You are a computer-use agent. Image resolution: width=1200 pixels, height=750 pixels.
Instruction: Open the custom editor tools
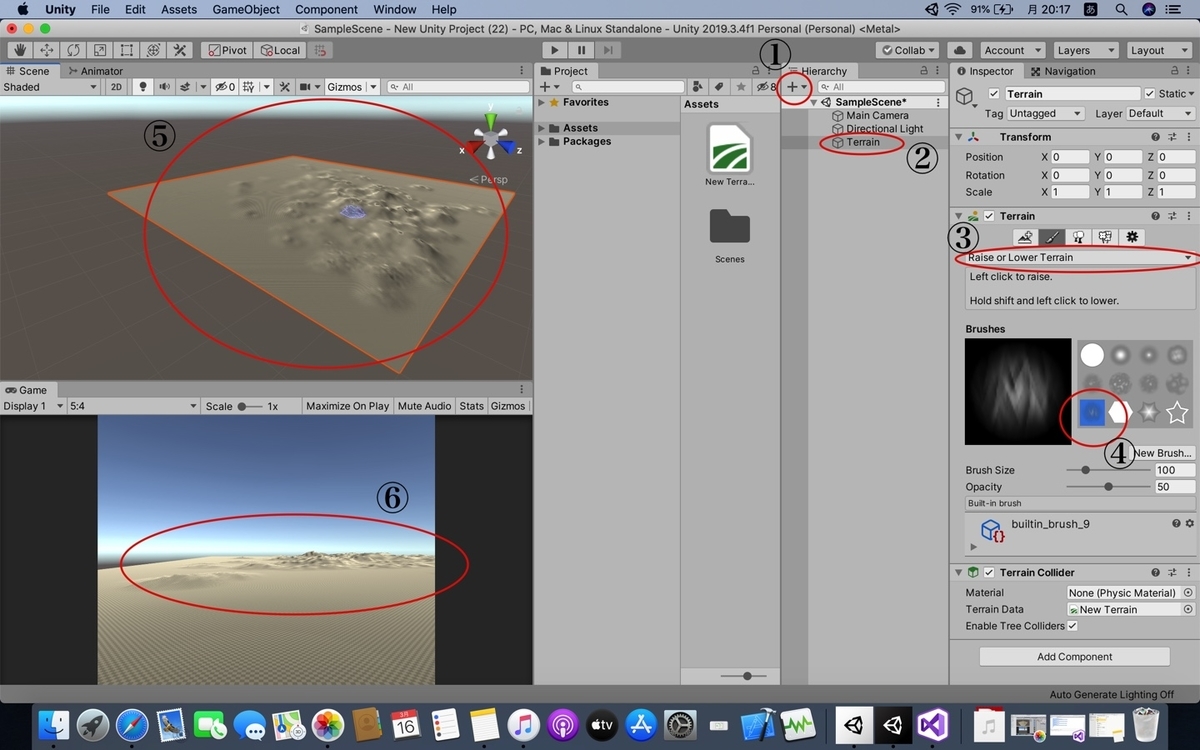tap(181, 50)
